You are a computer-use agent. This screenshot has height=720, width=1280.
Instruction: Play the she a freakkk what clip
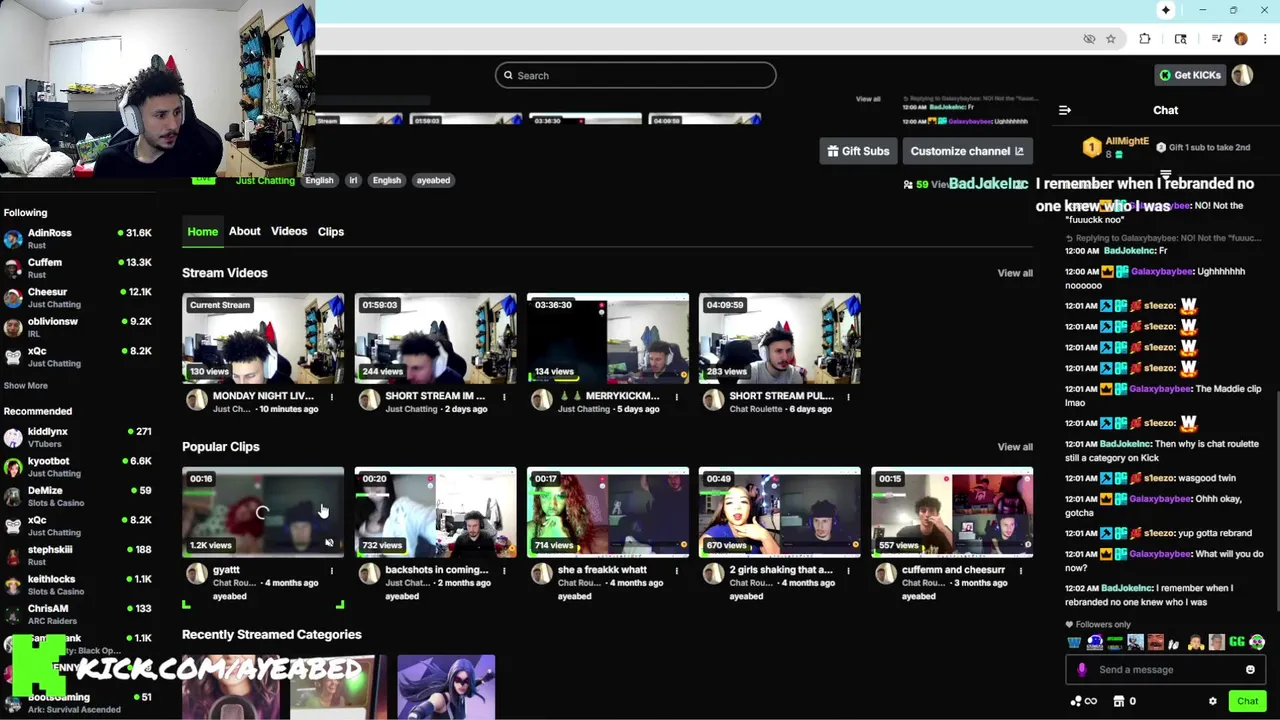pyautogui.click(x=607, y=512)
